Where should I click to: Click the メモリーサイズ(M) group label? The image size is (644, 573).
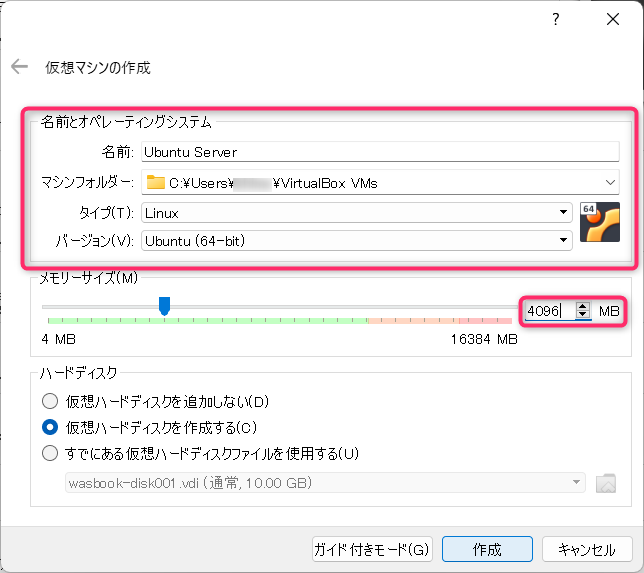coord(88,278)
